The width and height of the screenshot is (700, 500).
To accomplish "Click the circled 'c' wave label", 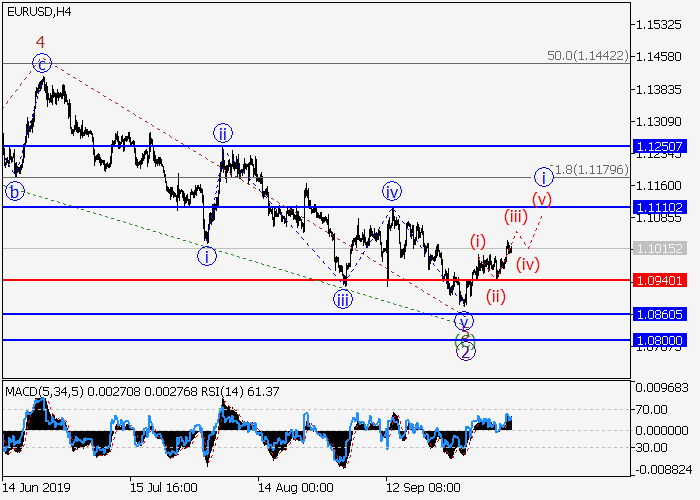I will click(x=41, y=64).
